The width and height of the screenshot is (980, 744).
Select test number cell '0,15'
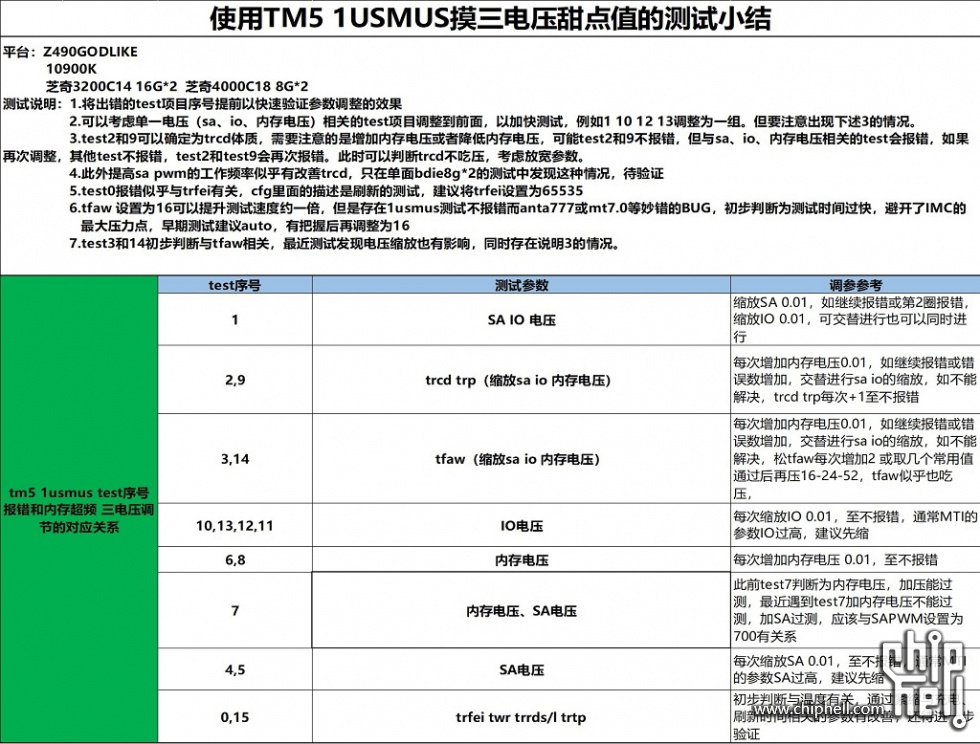coord(235,717)
